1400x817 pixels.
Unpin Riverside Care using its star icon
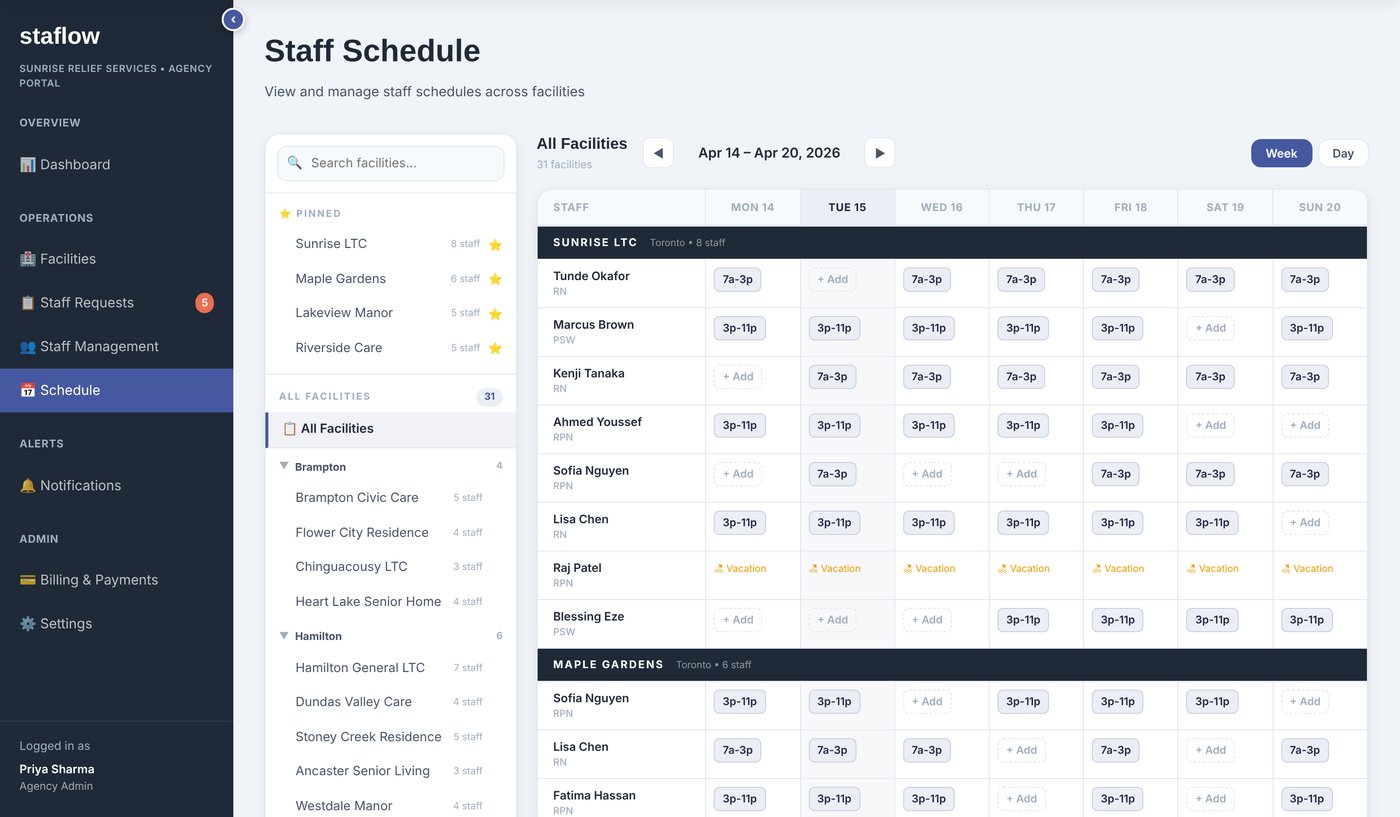click(x=495, y=348)
